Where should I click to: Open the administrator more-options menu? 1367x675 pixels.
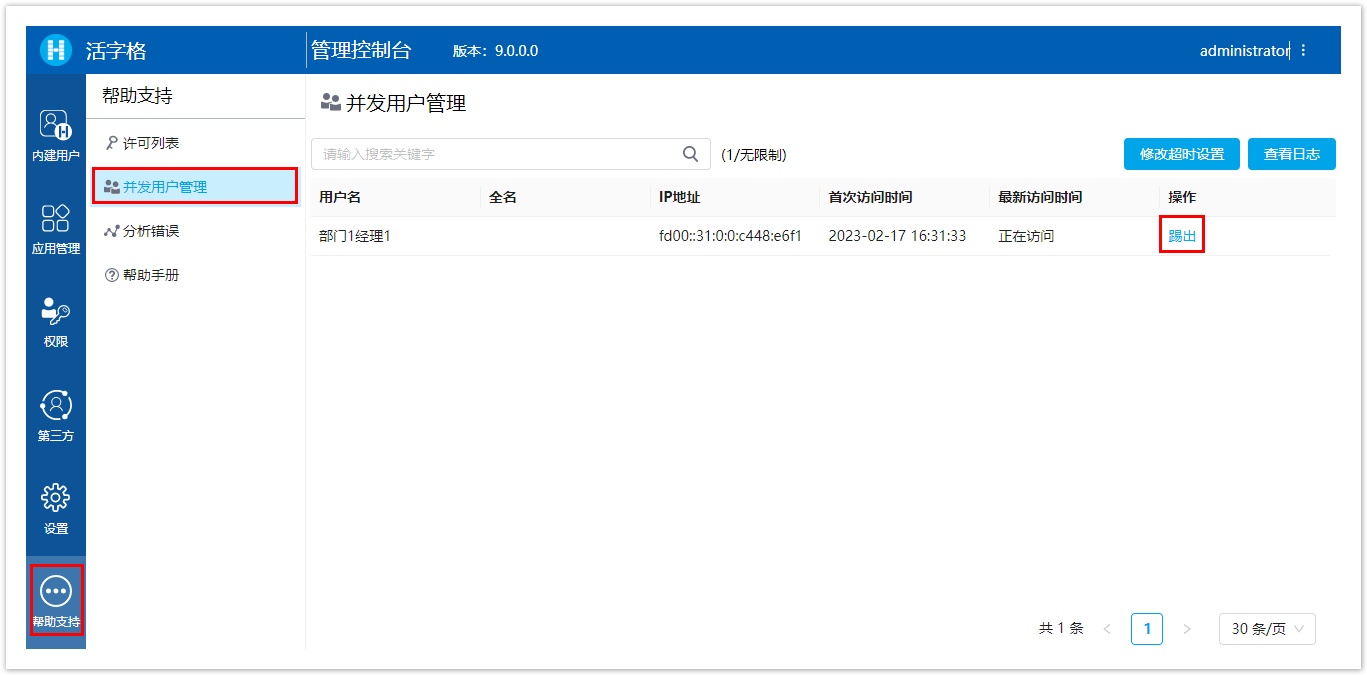pos(1303,50)
